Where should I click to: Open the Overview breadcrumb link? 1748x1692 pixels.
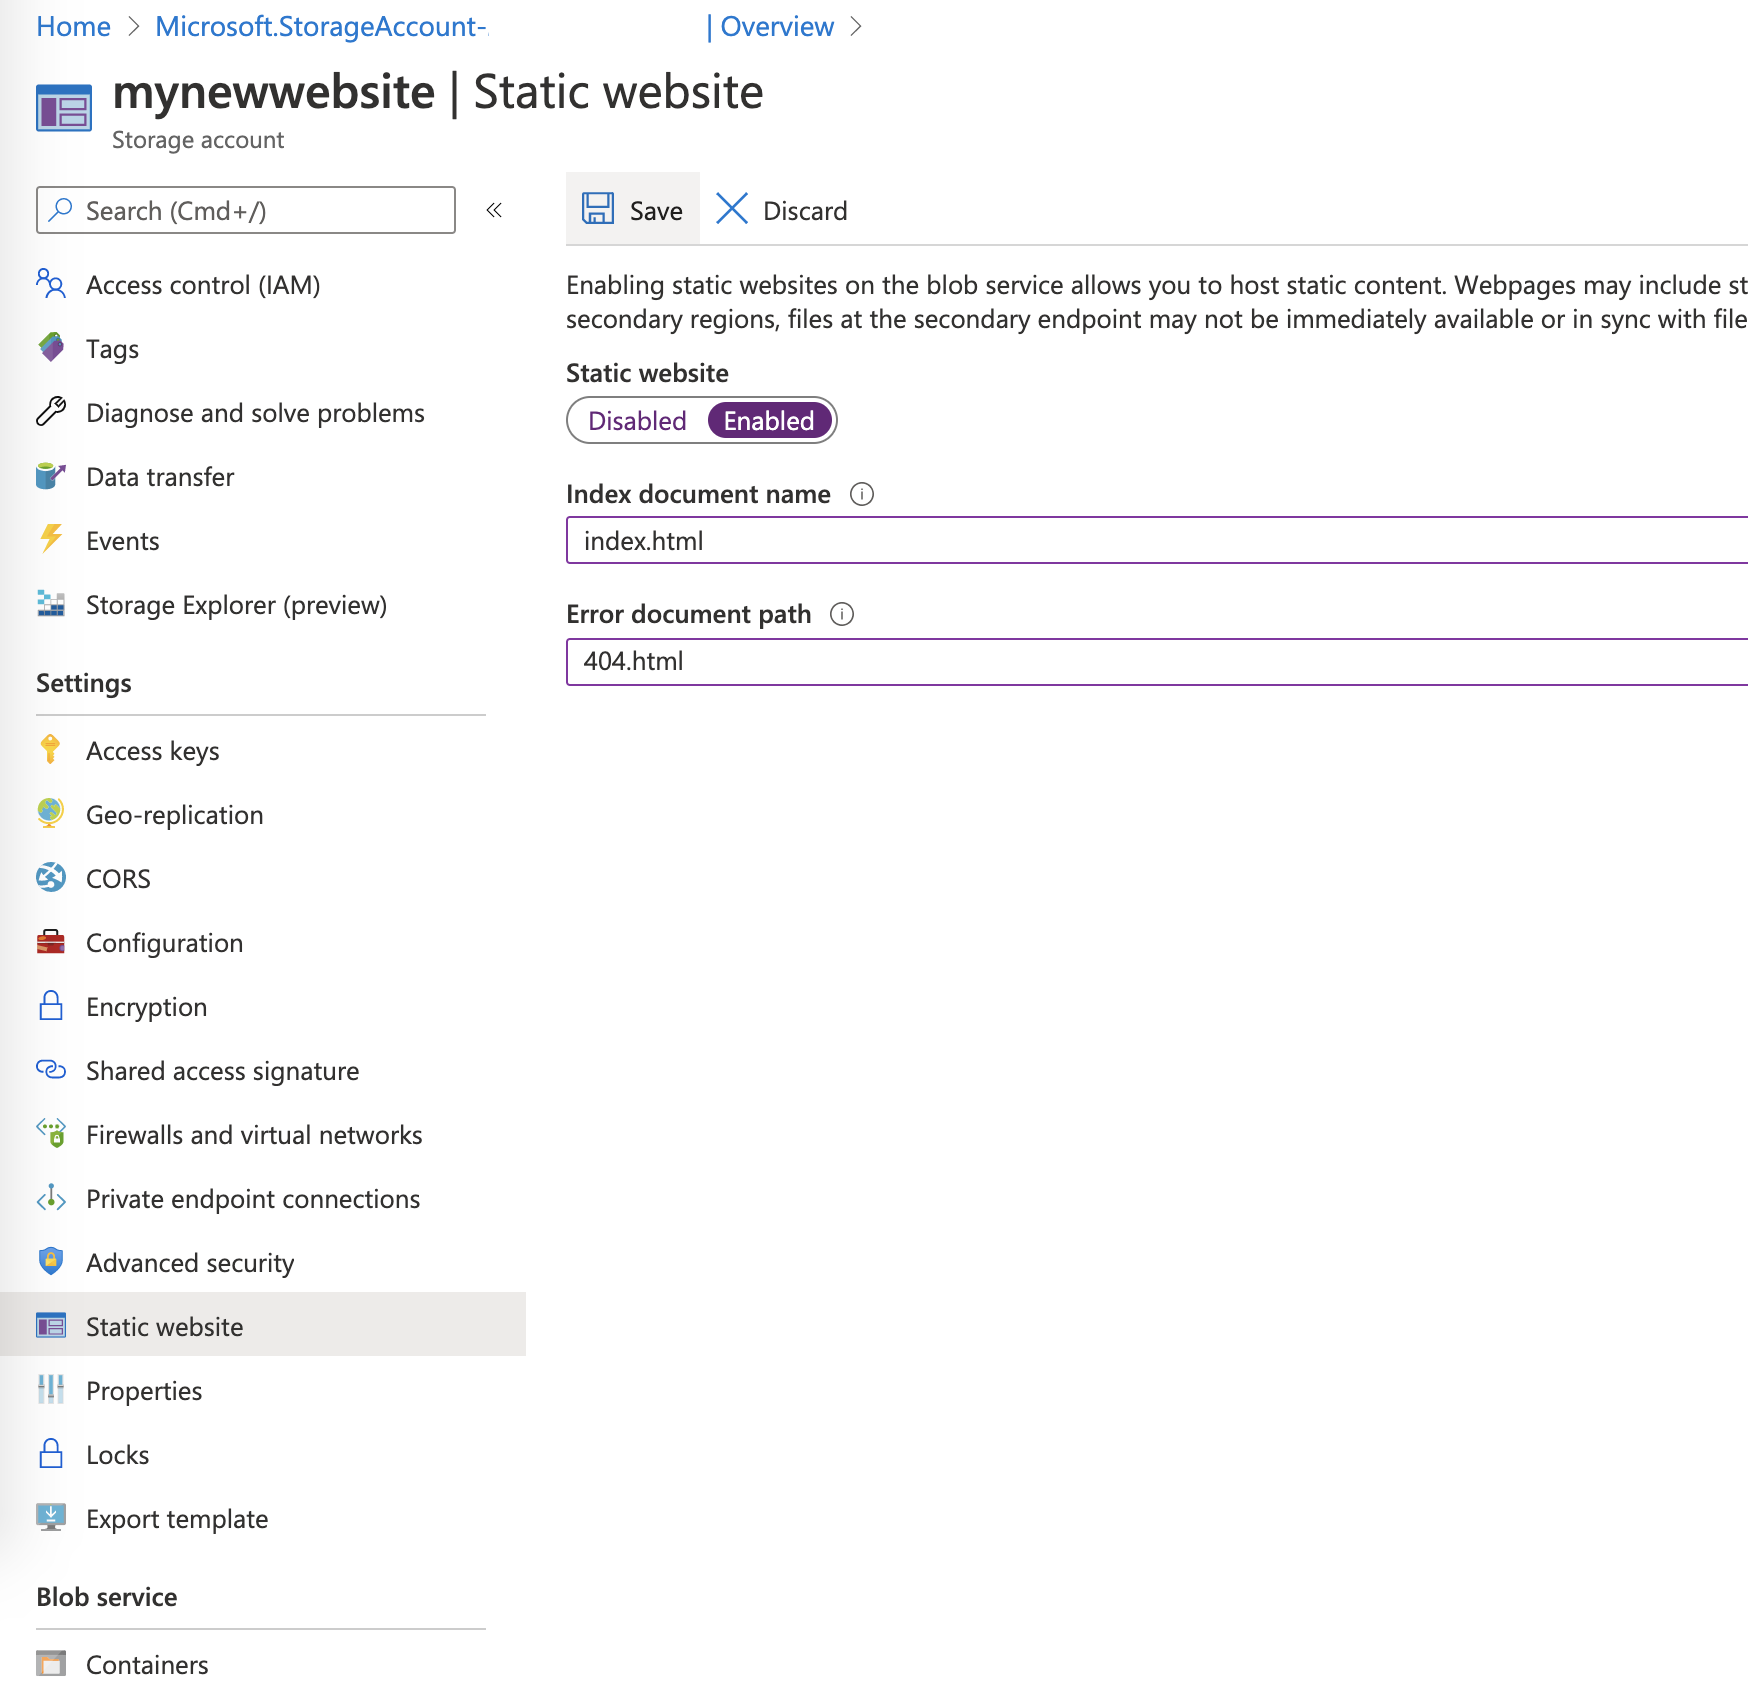(x=777, y=27)
